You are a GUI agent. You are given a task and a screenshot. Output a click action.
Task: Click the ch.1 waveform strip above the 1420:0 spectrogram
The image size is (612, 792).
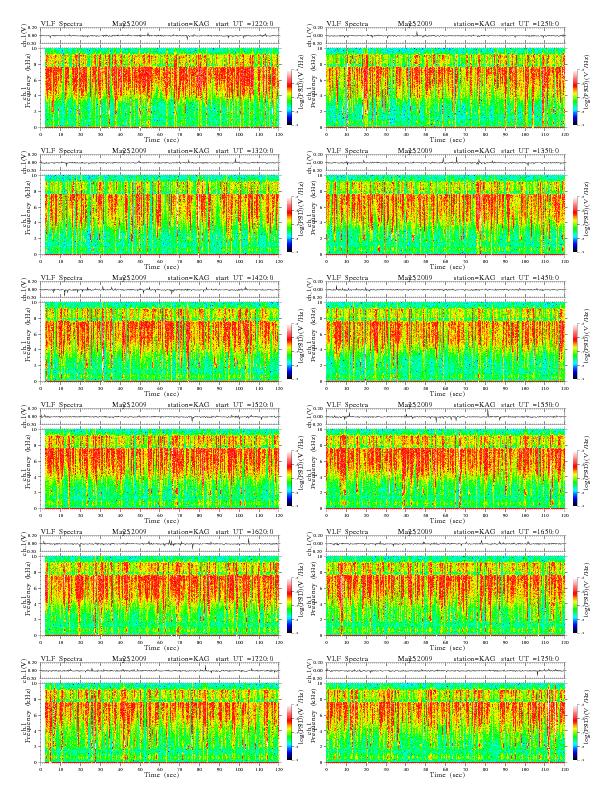click(160, 290)
